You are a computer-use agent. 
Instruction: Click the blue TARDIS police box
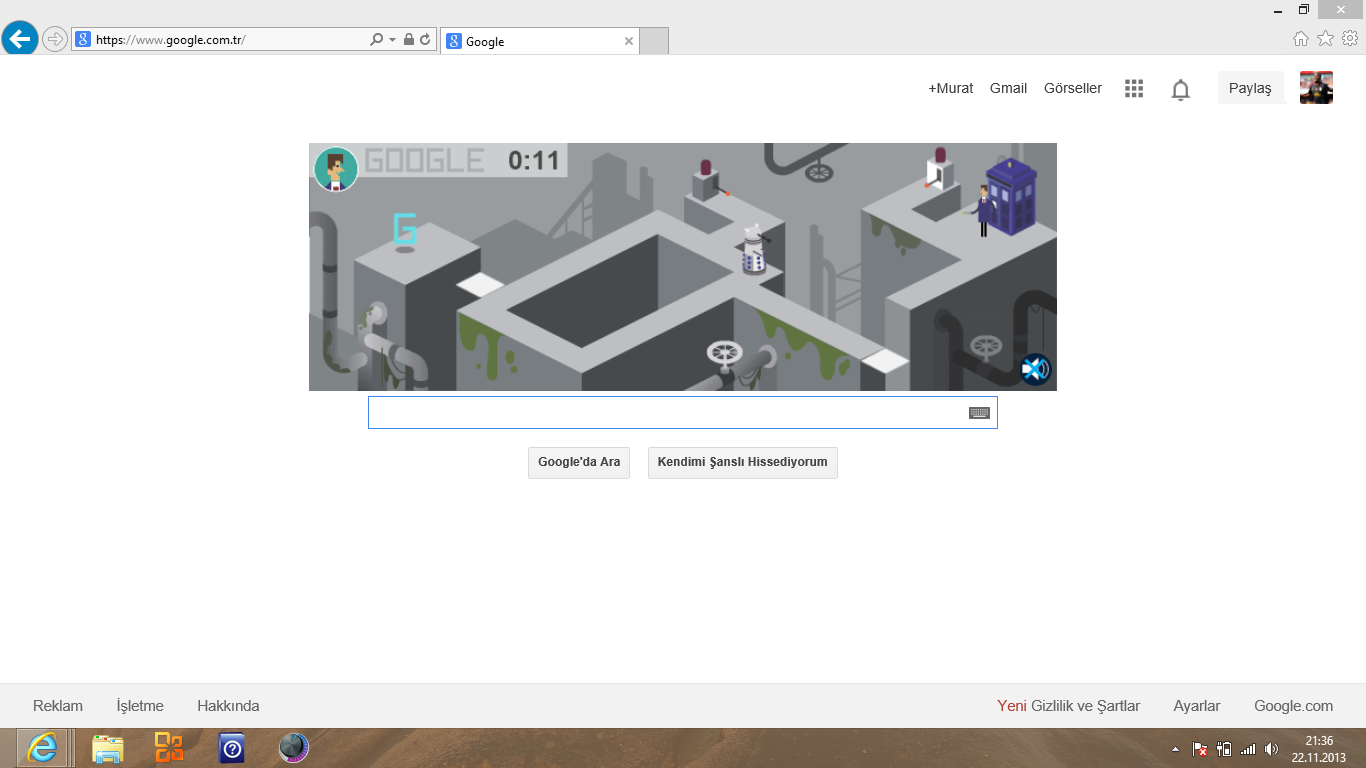point(1012,195)
